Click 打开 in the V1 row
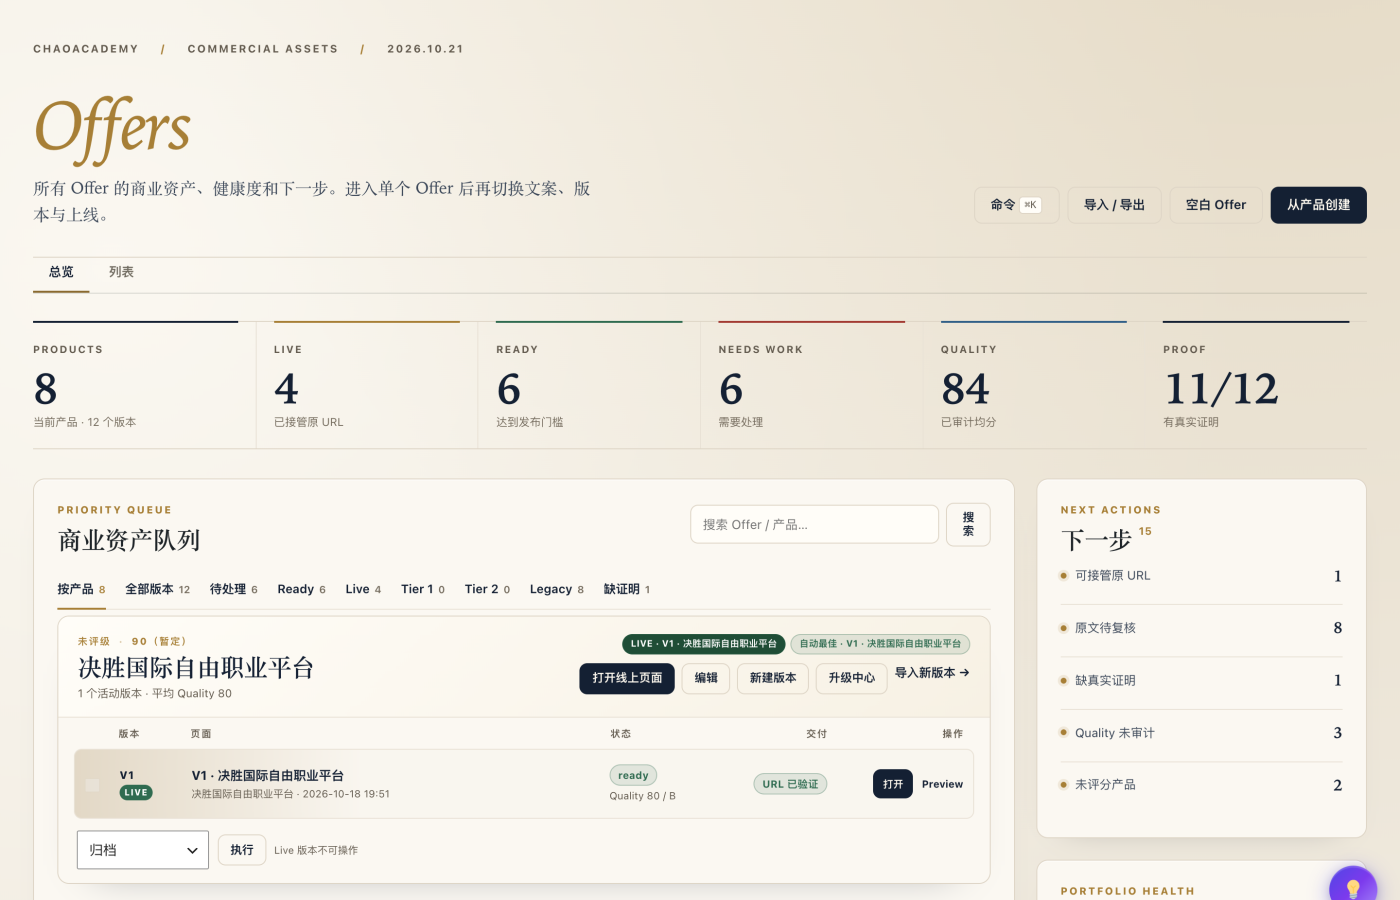The image size is (1400, 900). (893, 784)
